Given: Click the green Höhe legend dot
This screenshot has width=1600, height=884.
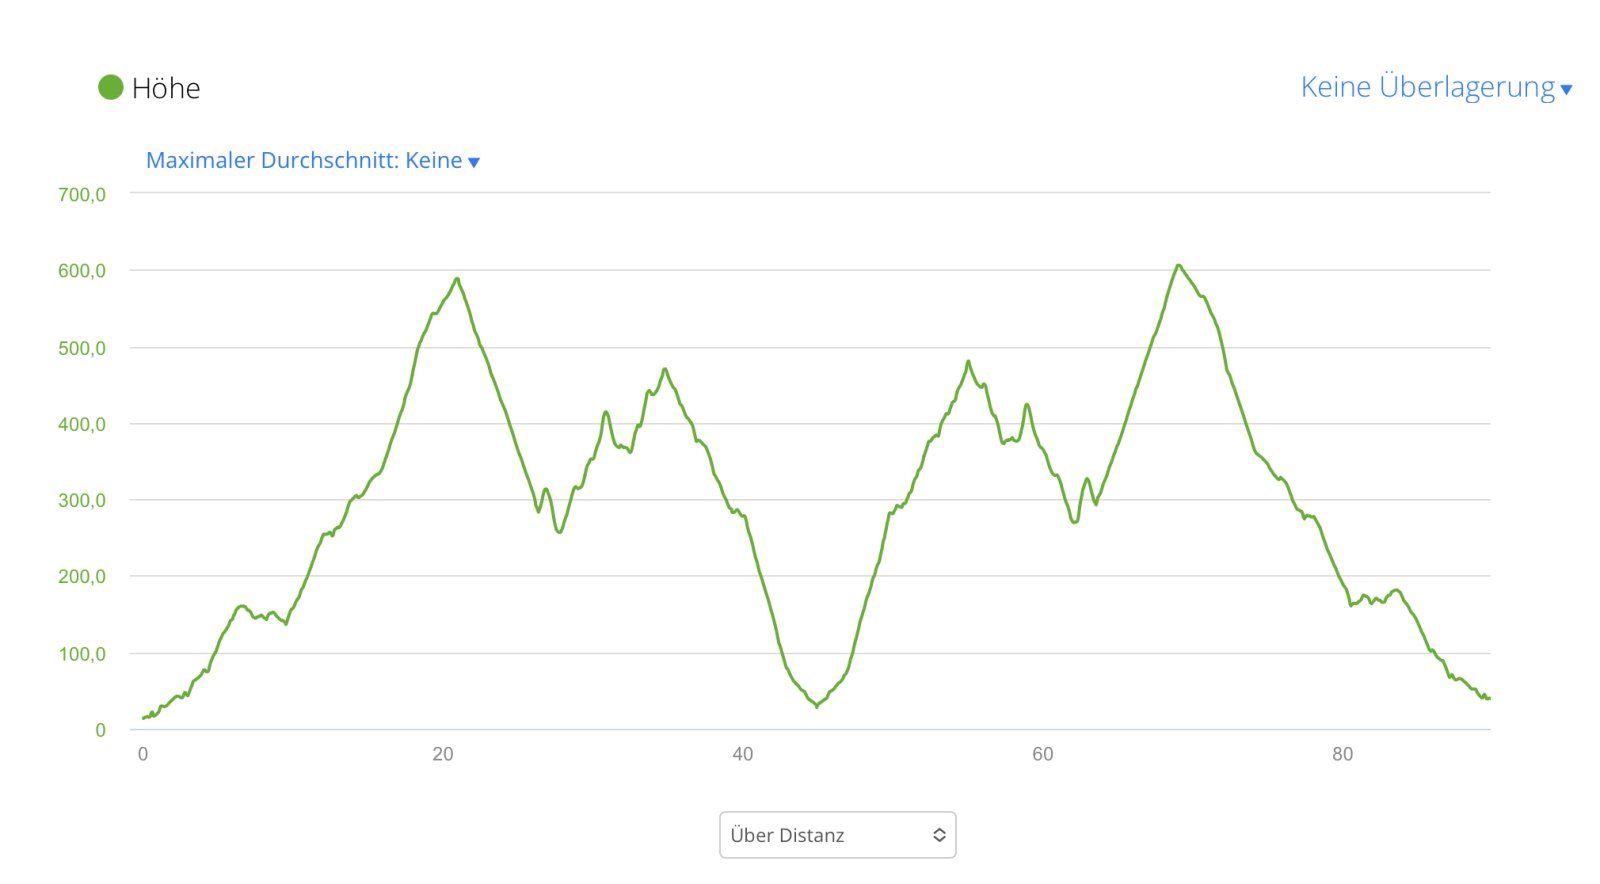Looking at the screenshot, I should 110,88.
